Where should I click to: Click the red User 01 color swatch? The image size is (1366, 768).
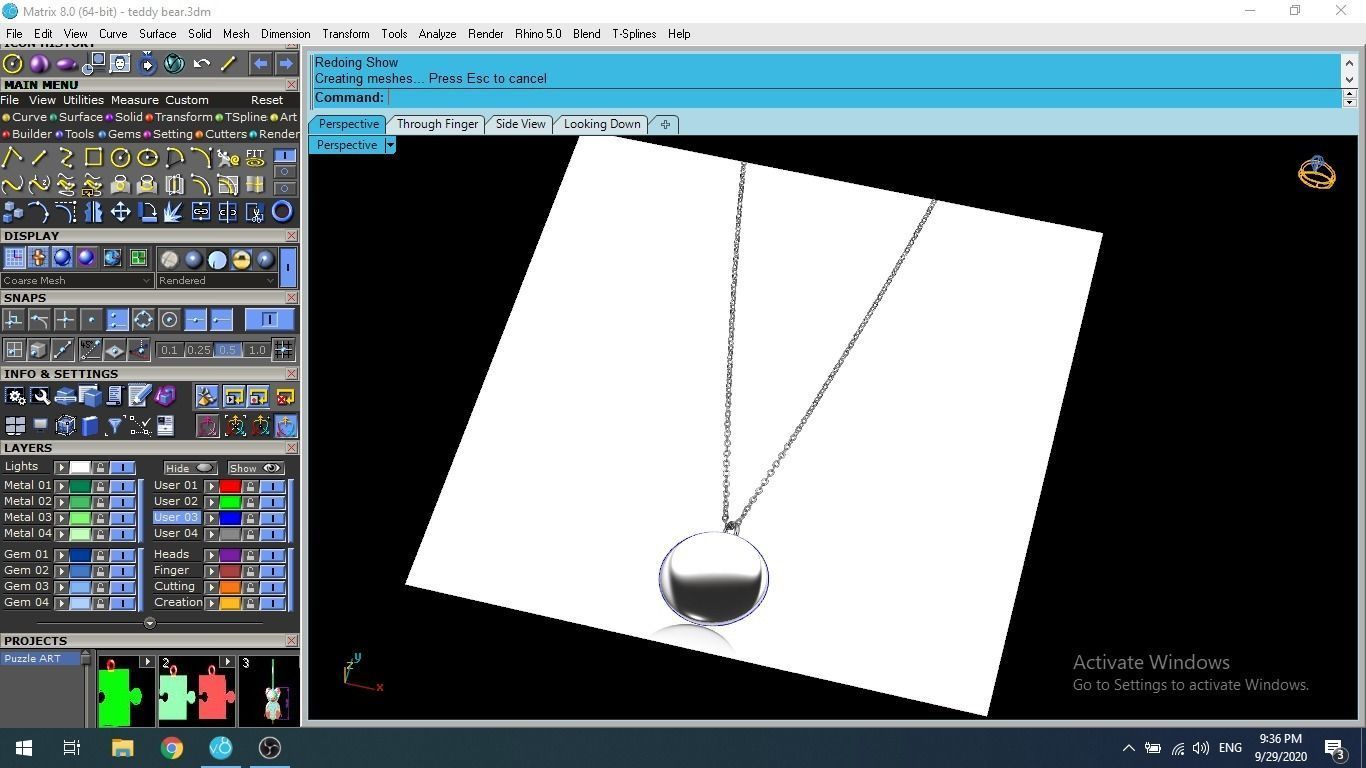[230, 486]
